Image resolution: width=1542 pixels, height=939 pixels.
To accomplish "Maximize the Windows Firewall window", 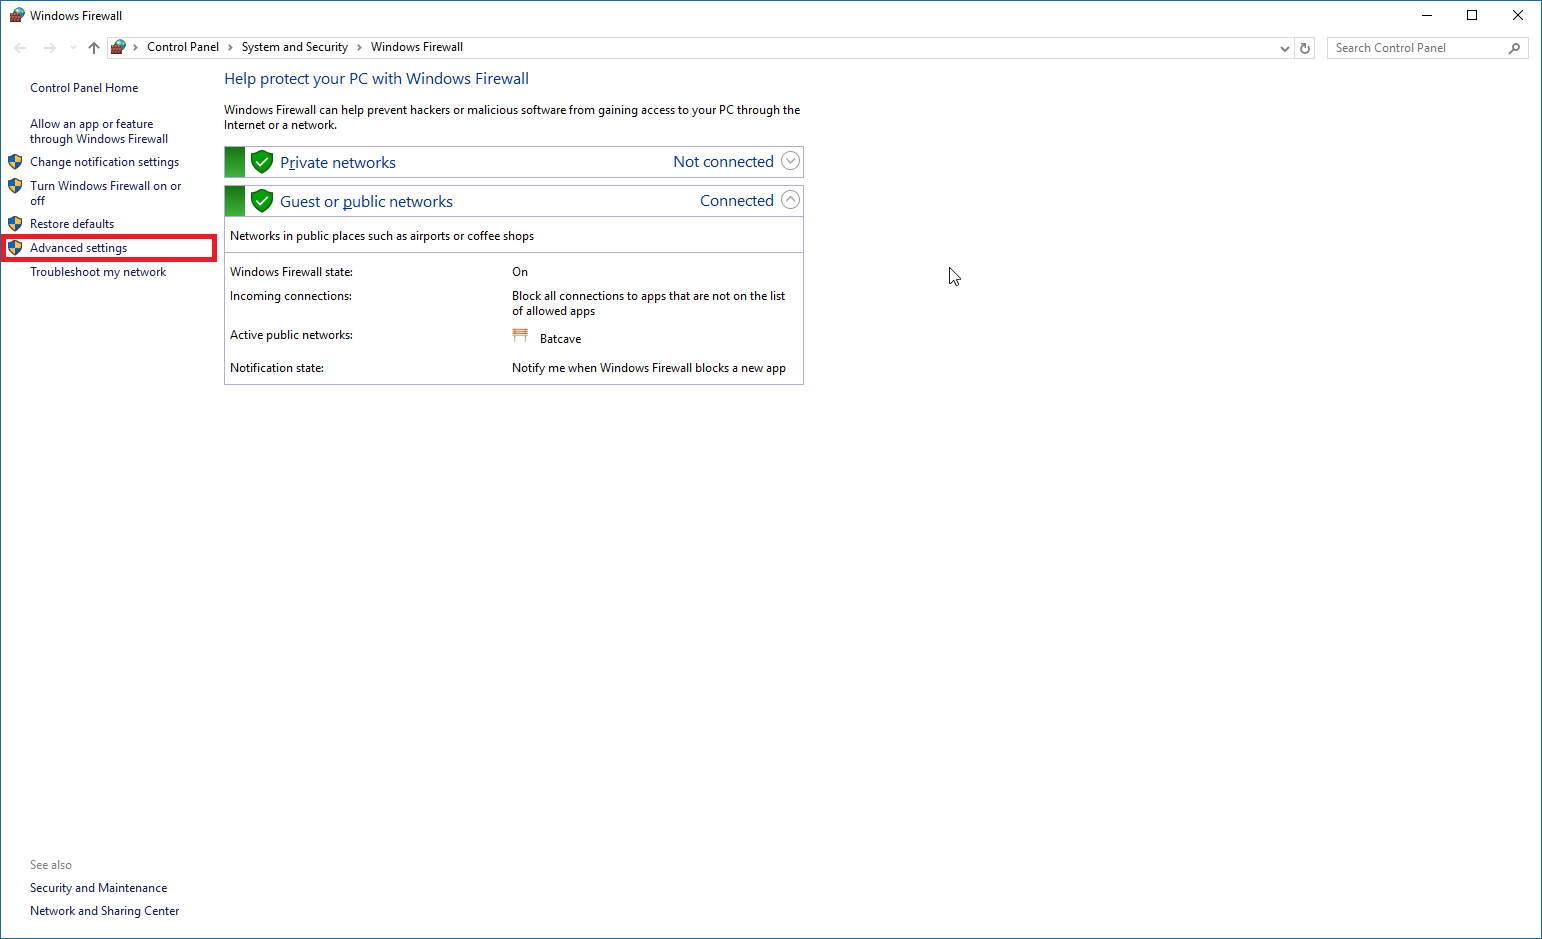I will point(1472,15).
